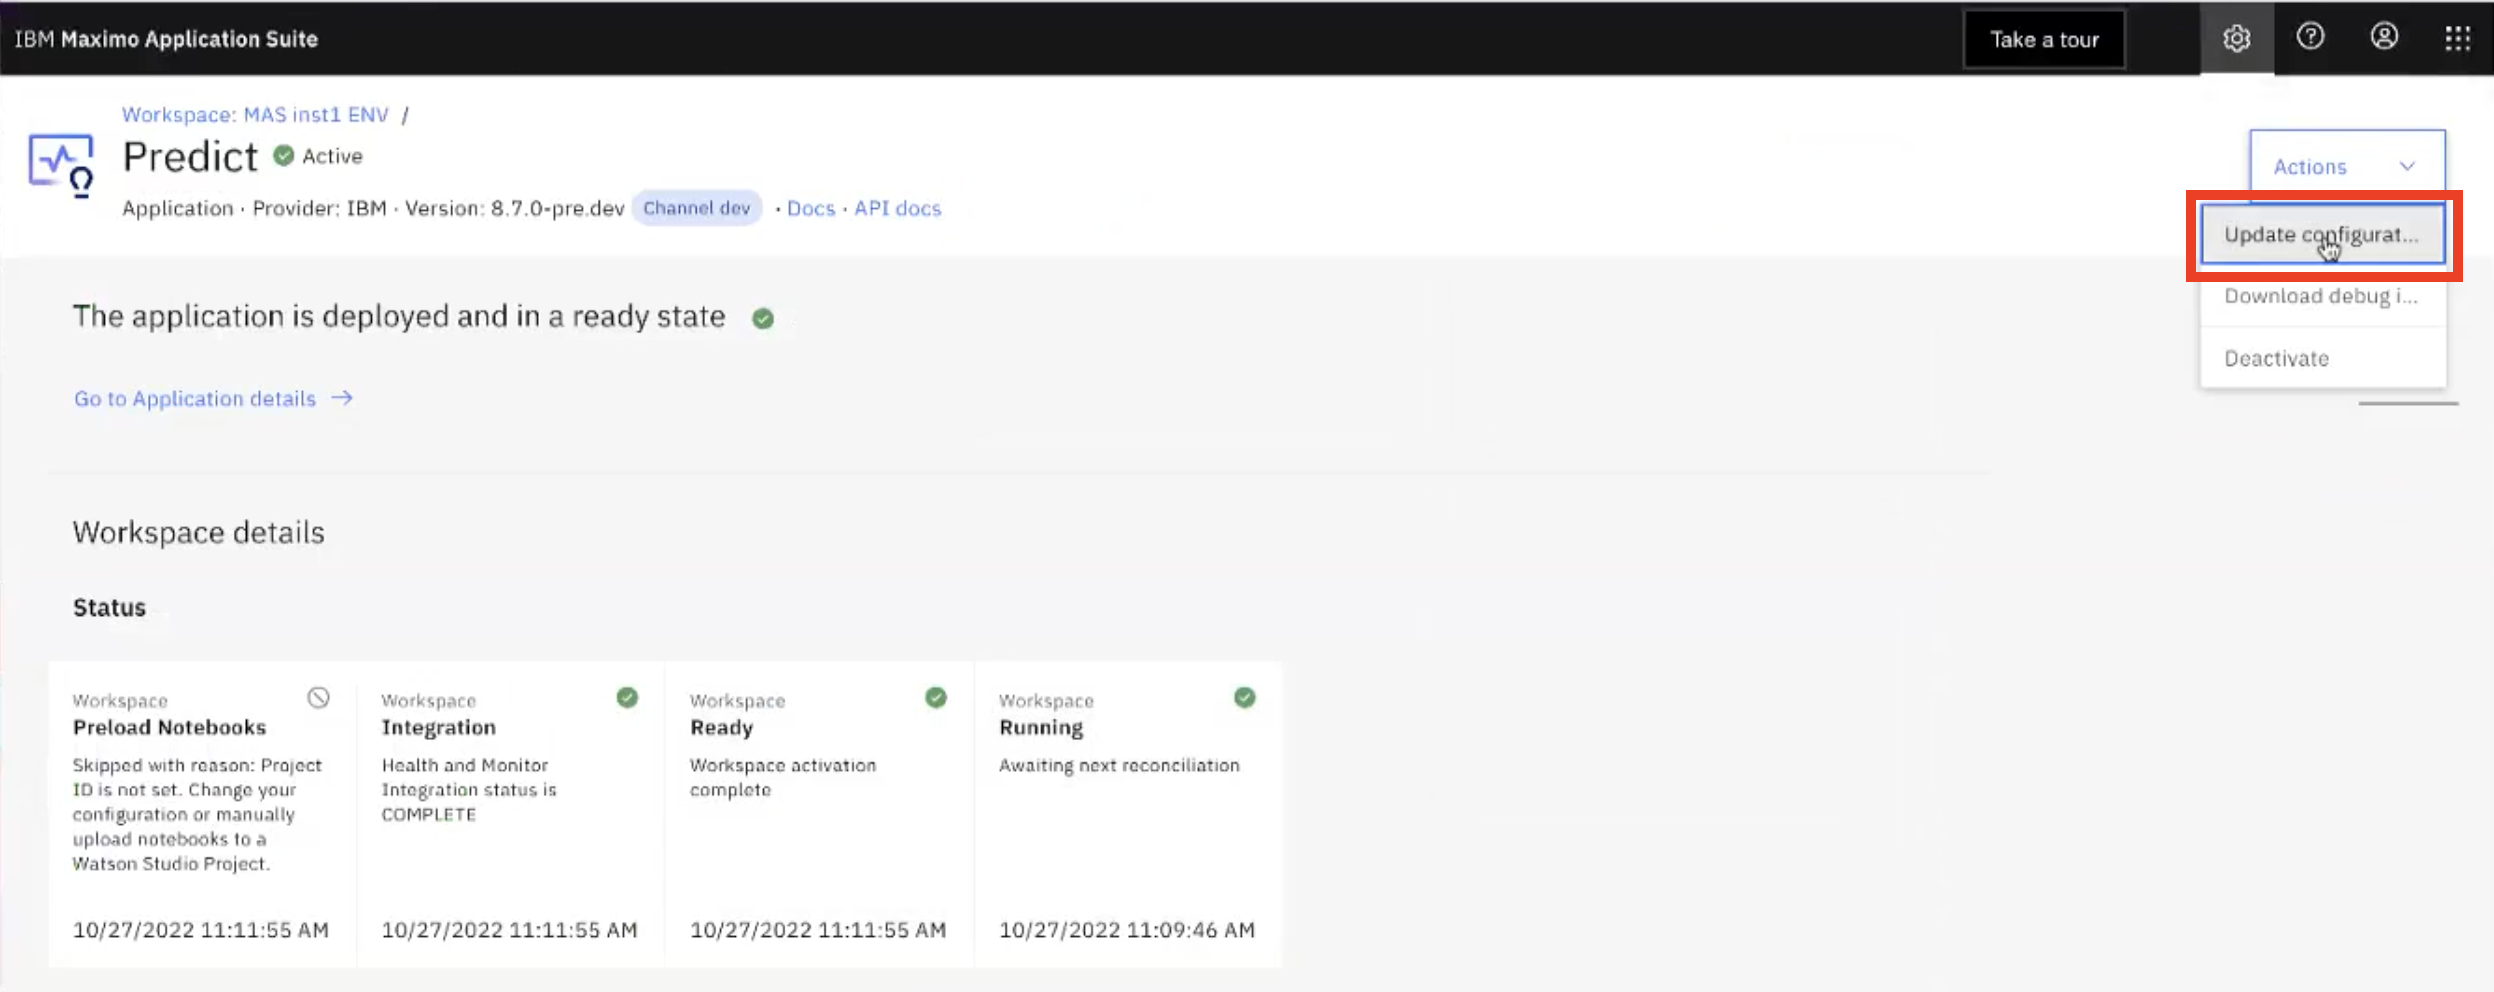This screenshot has width=2494, height=992.
Task: Open the Workspace: MAS inst1 ENV breadcrumb
Action: [x=255, y=114]
